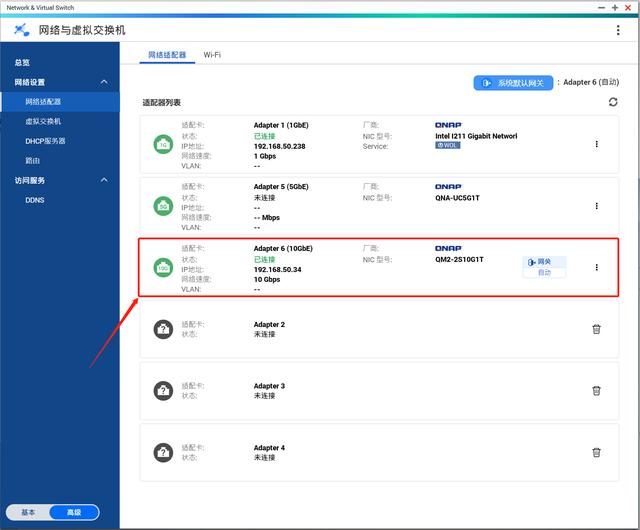Click the Adapter 6 (10GbE) name

tap(283, 248)
